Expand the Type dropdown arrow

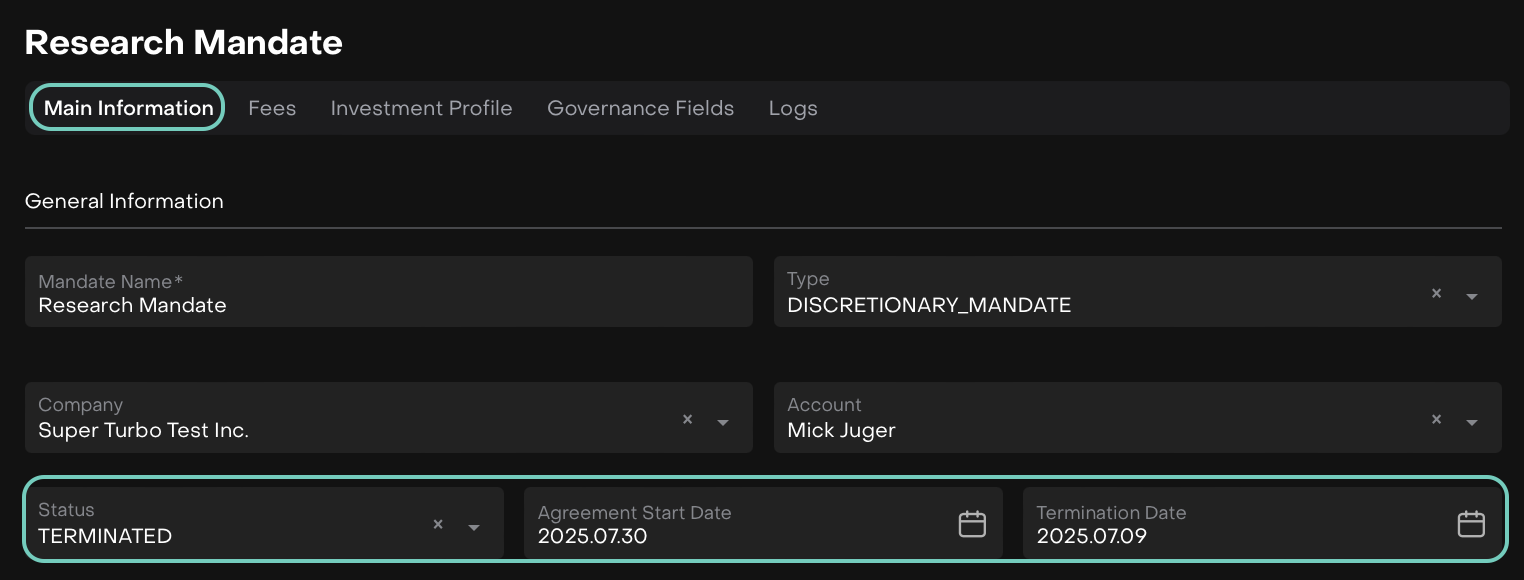(x=1472, y=296)
